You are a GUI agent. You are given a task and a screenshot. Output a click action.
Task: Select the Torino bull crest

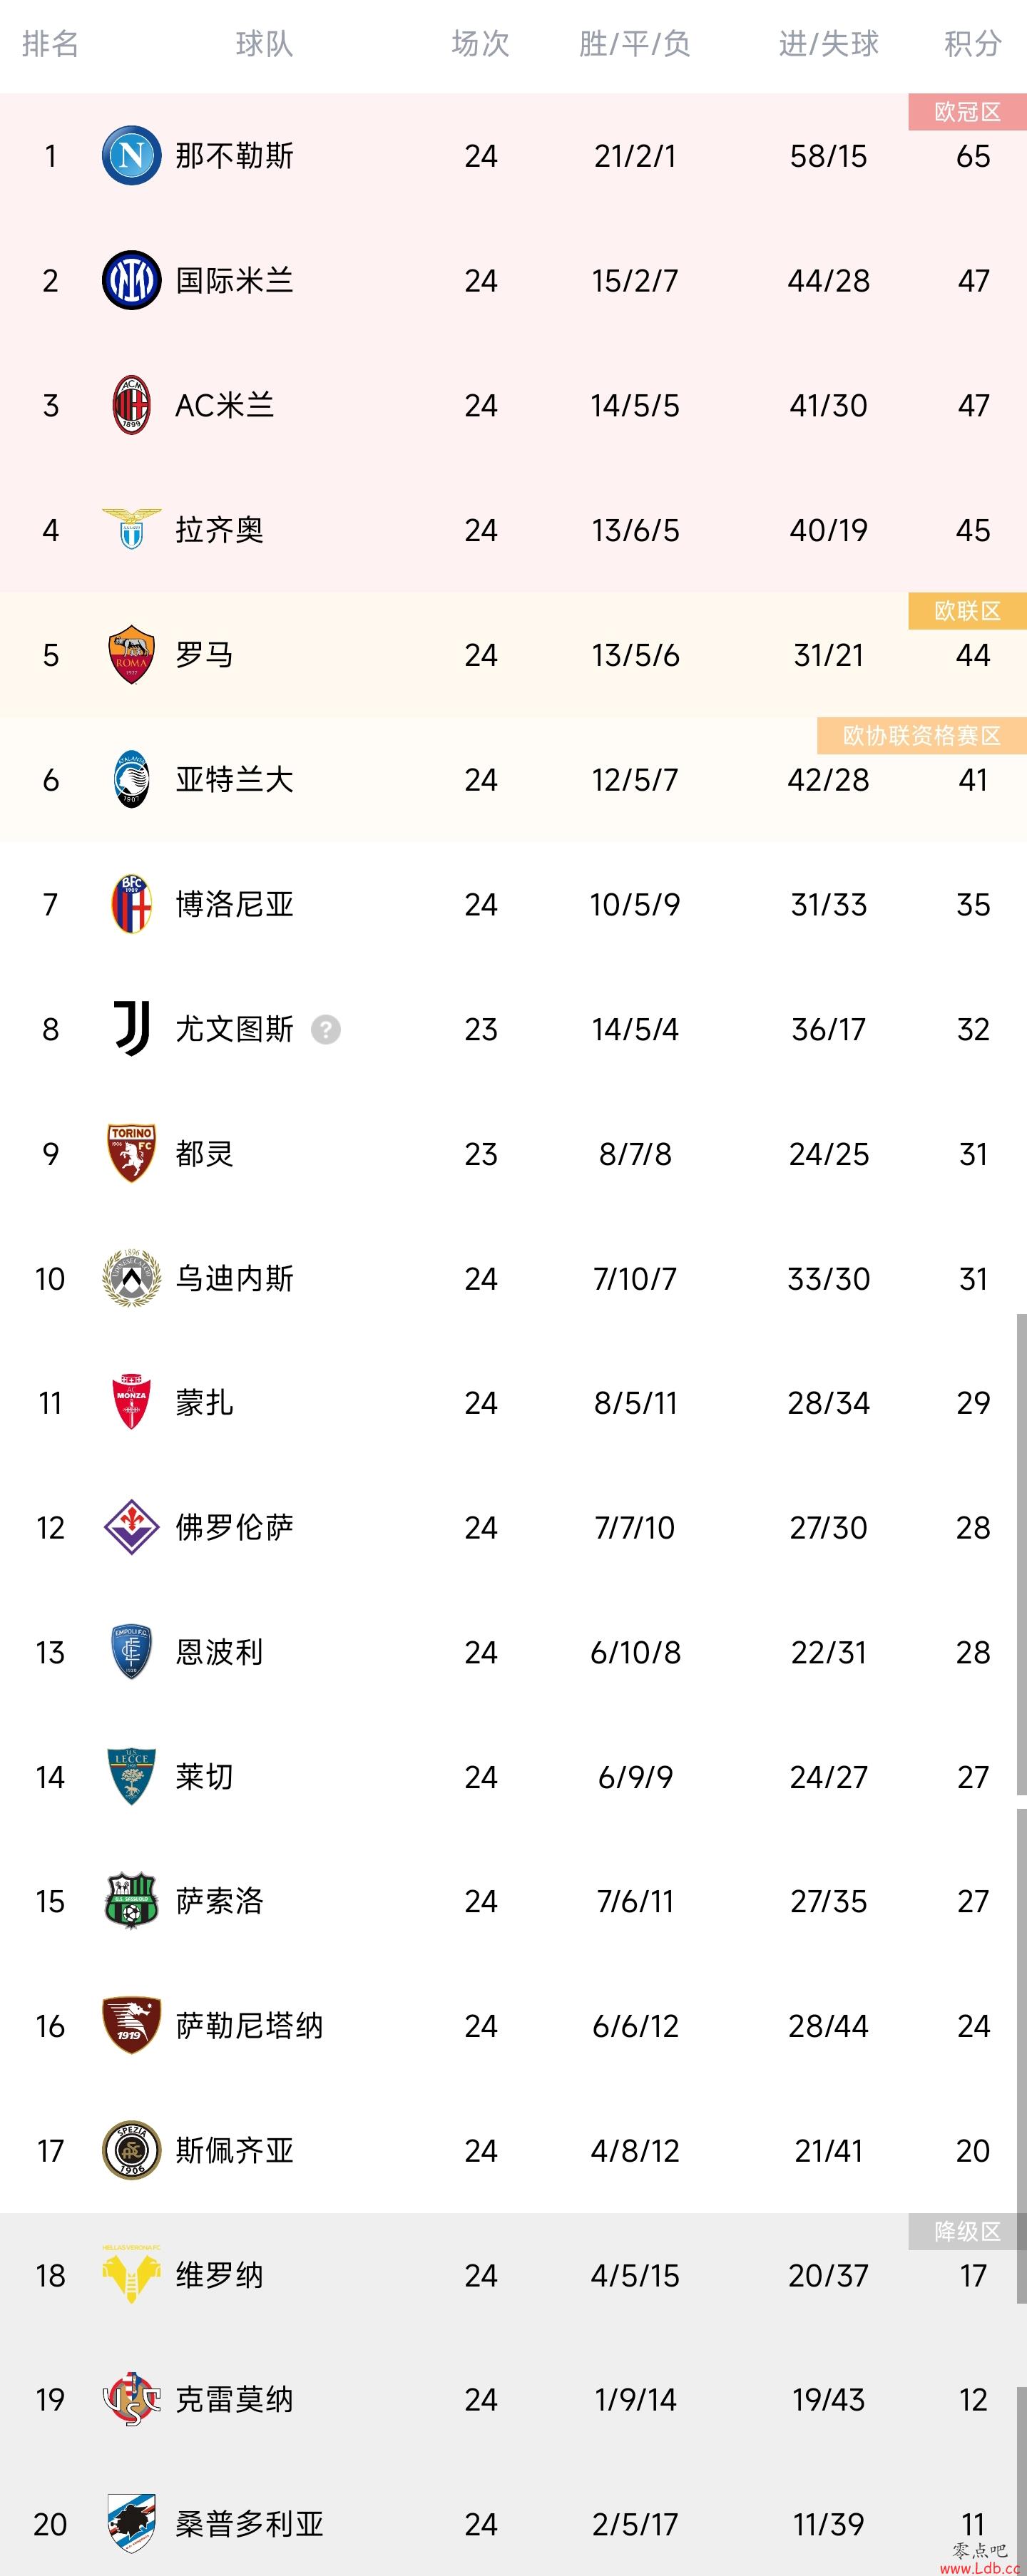point(131,1153)
